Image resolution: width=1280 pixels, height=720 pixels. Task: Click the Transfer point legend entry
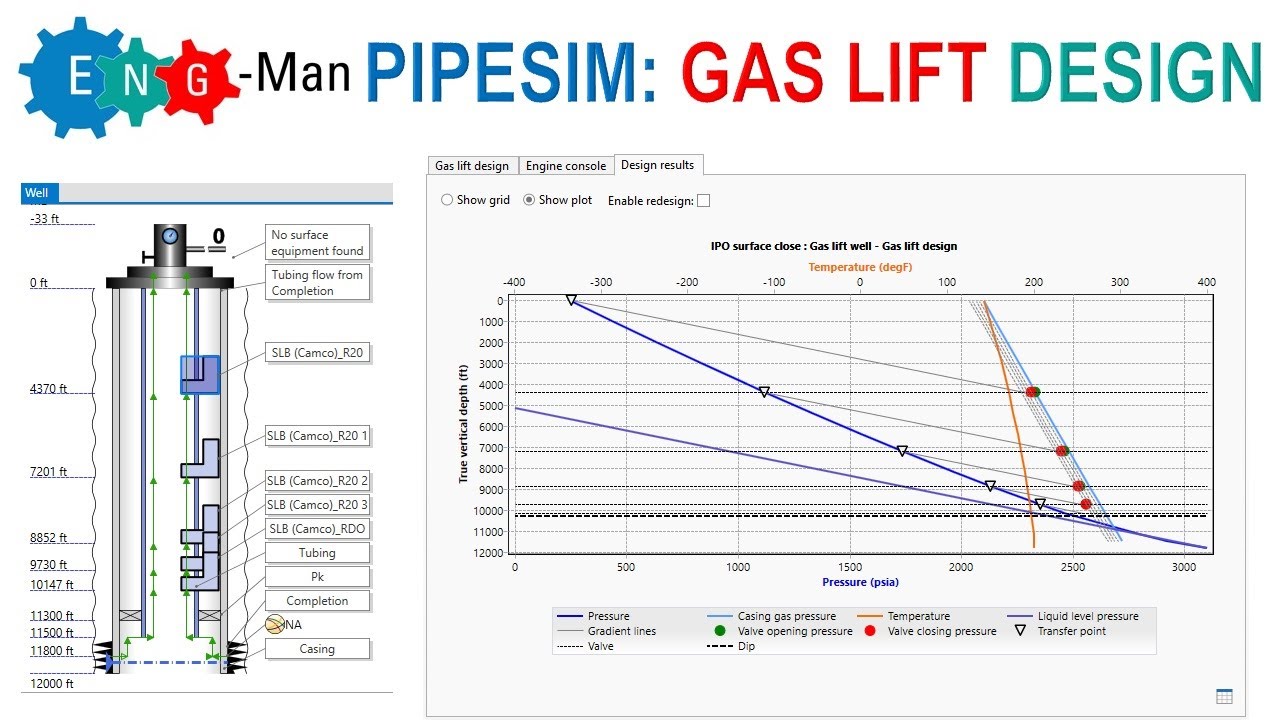pyautogui.click(x=1058, y=631)
